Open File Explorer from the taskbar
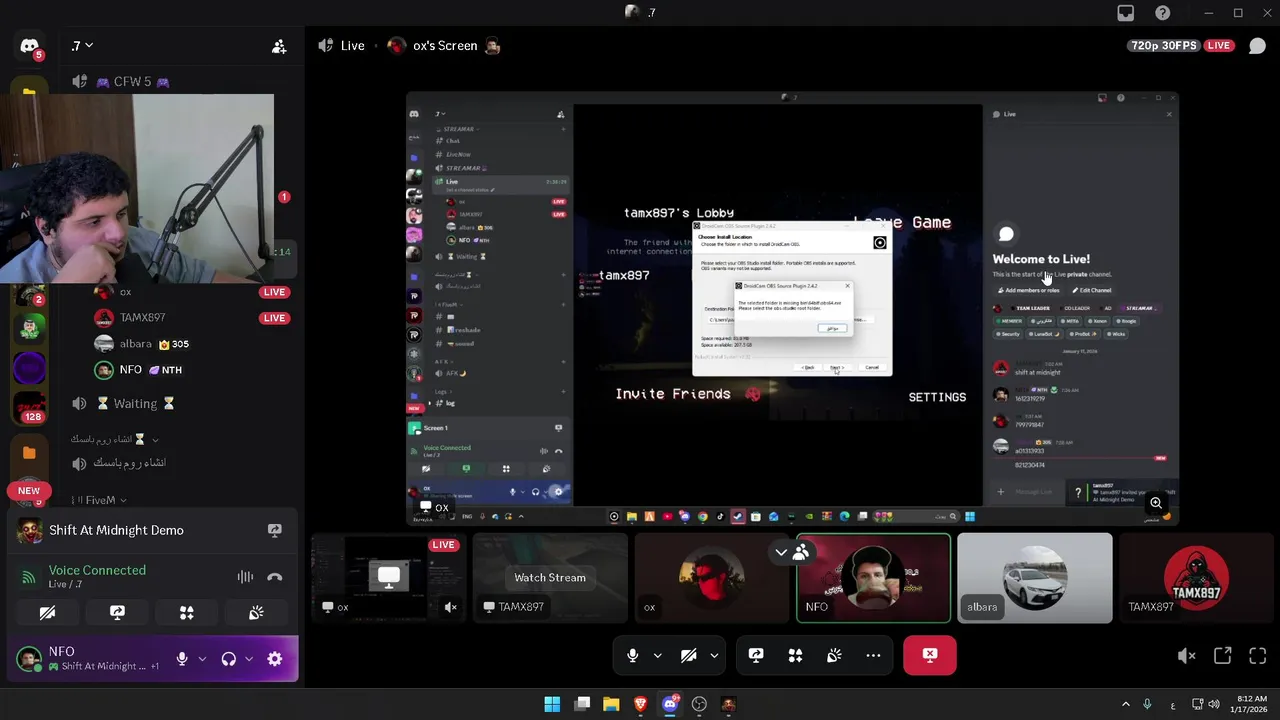 click(x=611, y=704)
